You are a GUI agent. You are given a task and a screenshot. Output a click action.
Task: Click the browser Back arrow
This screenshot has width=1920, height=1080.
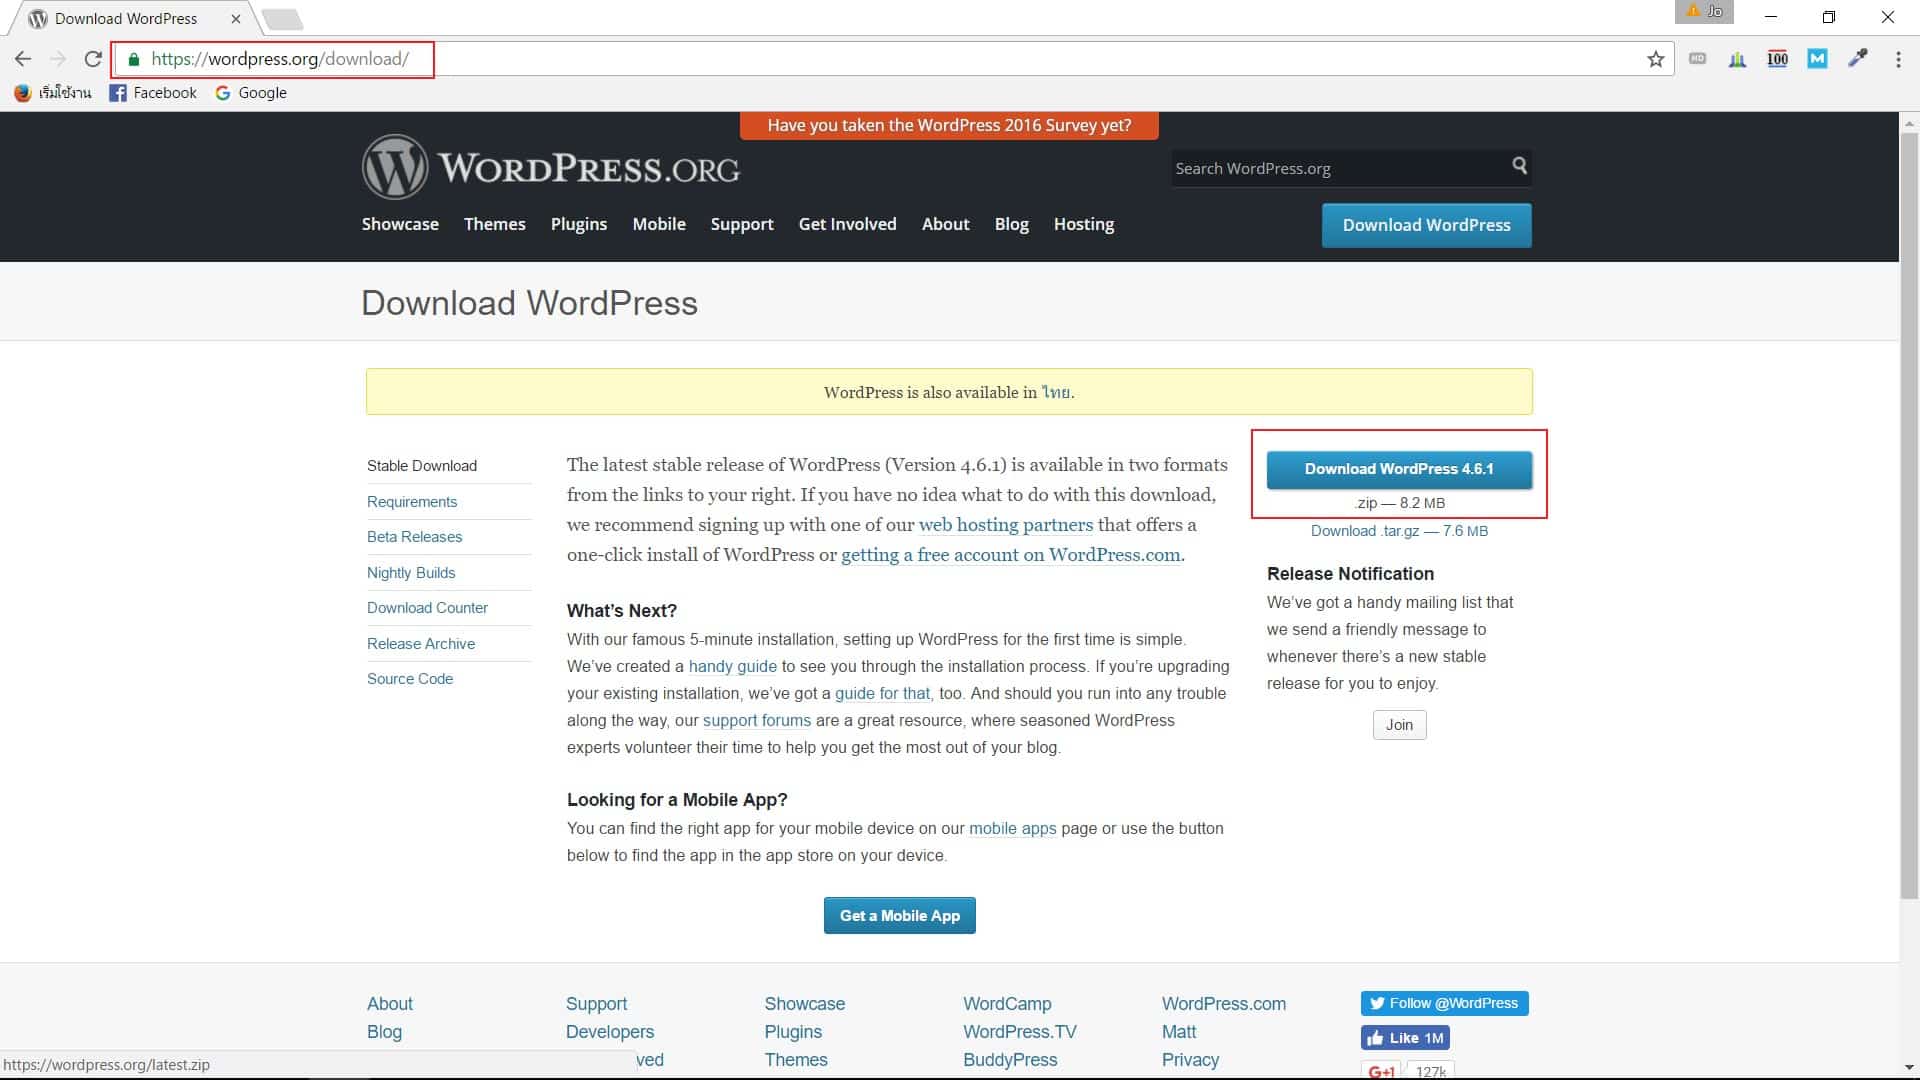point(23,59)
